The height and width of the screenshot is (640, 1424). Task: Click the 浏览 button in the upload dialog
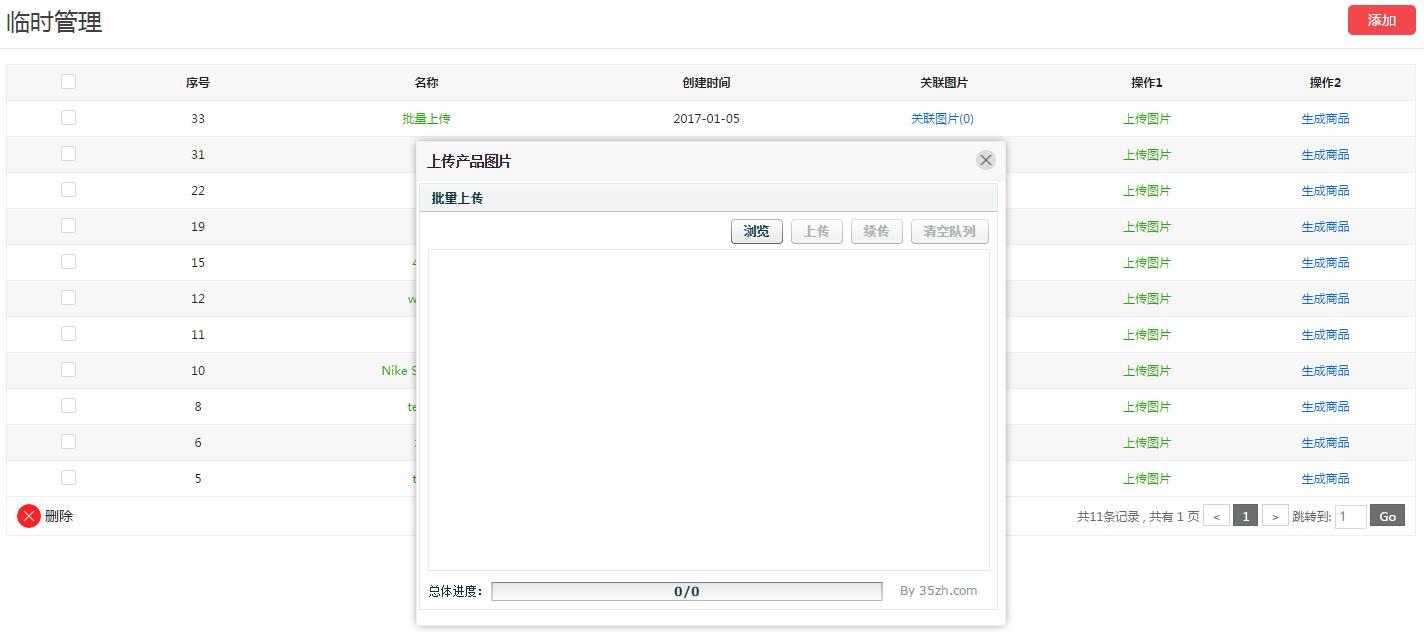click(x=756, y=231)
